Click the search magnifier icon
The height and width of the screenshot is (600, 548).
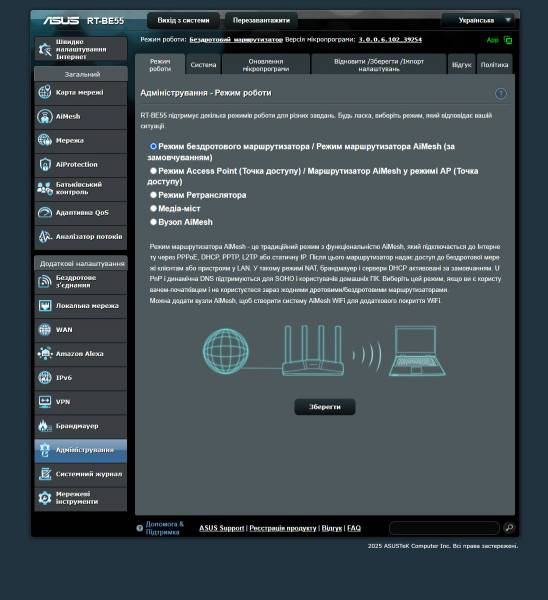tap(509, 528)
